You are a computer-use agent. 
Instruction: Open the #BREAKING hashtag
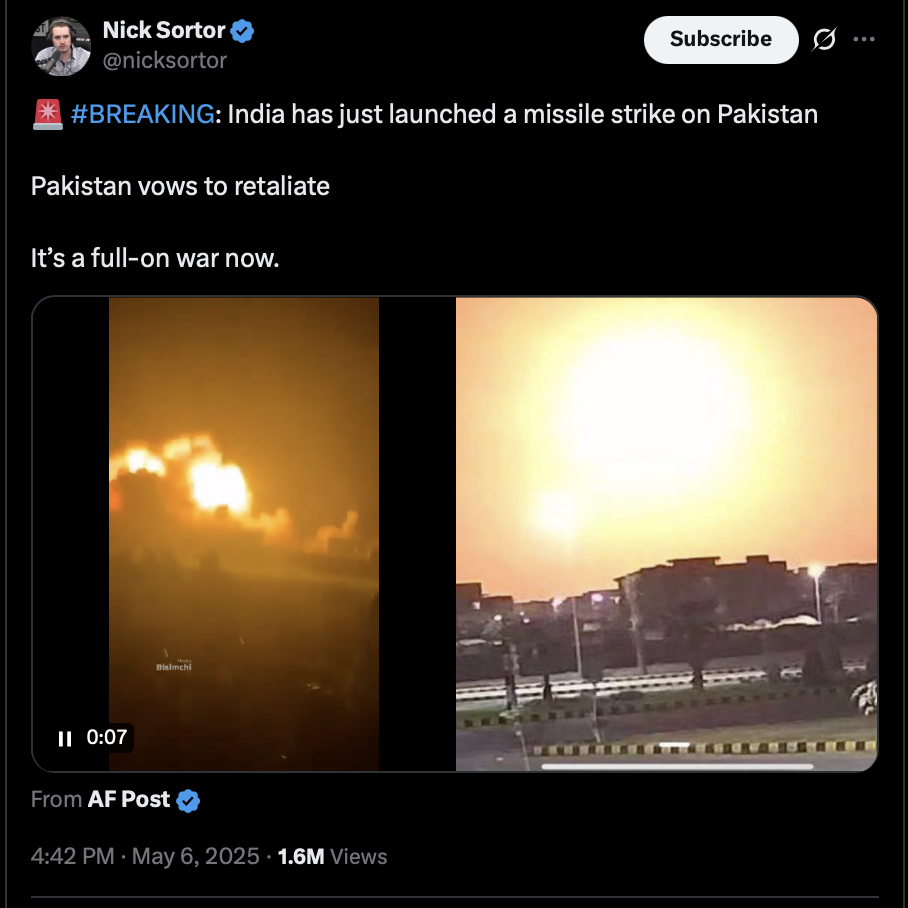coord(142,114)
